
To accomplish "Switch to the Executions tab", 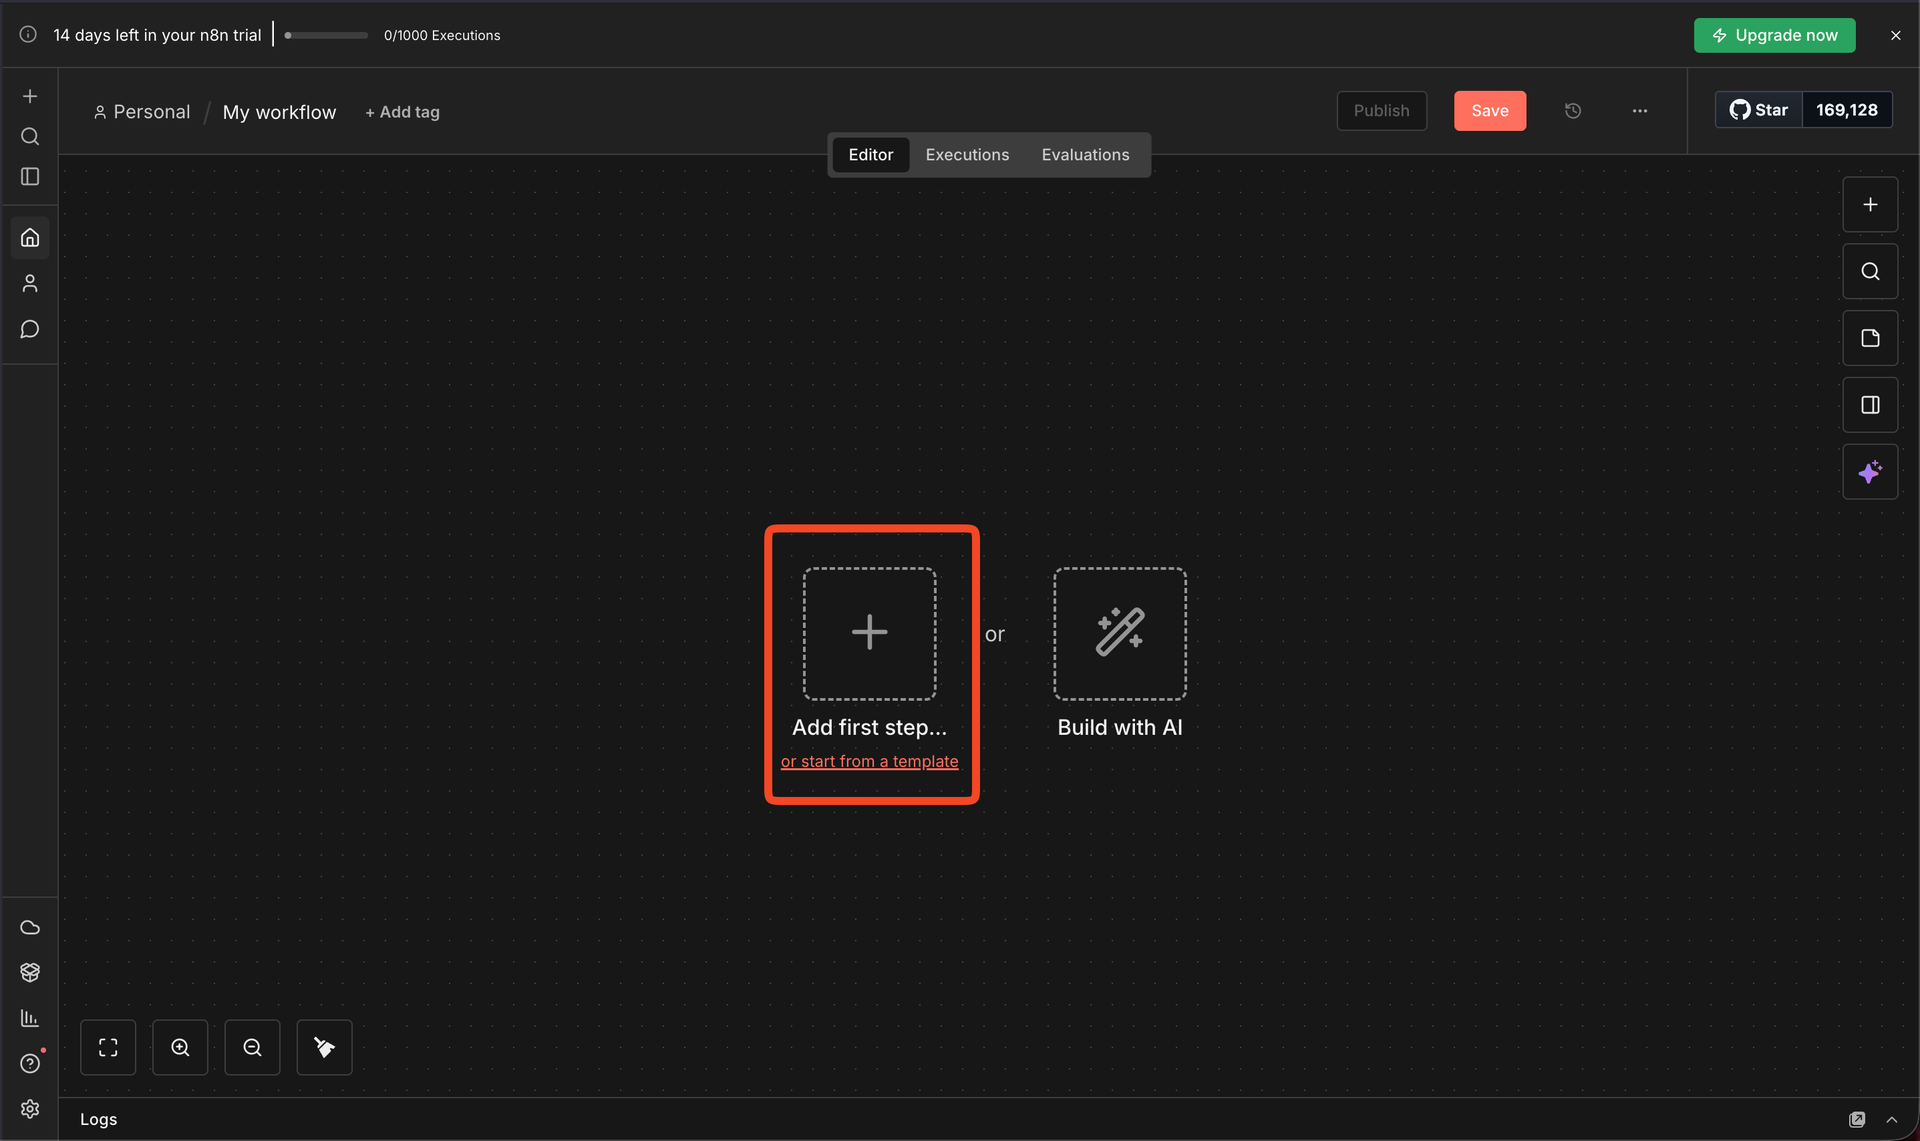I will pyautogui.click(x=967, y=155).
